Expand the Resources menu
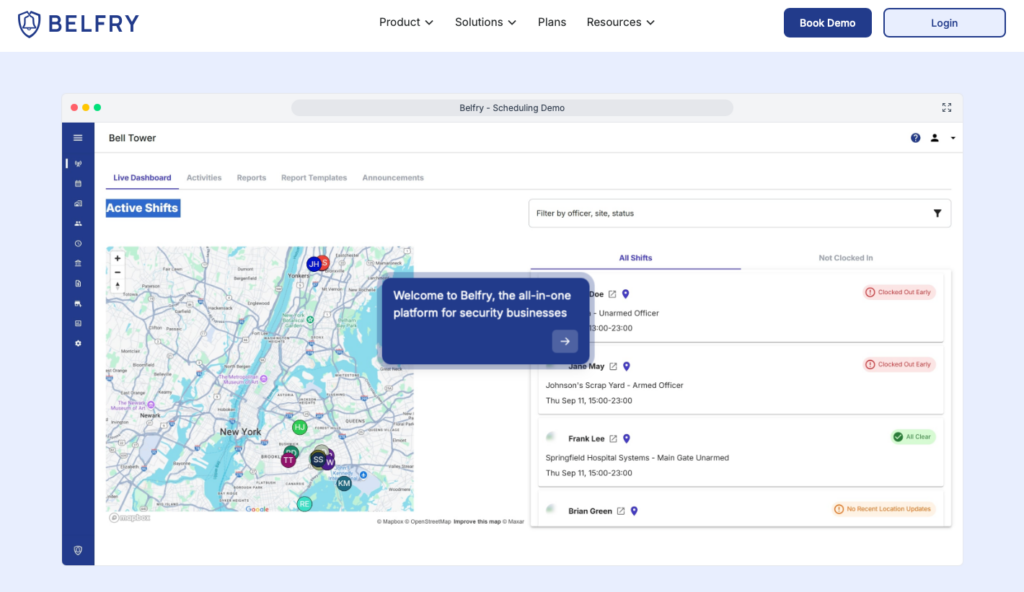 (620, 22)
